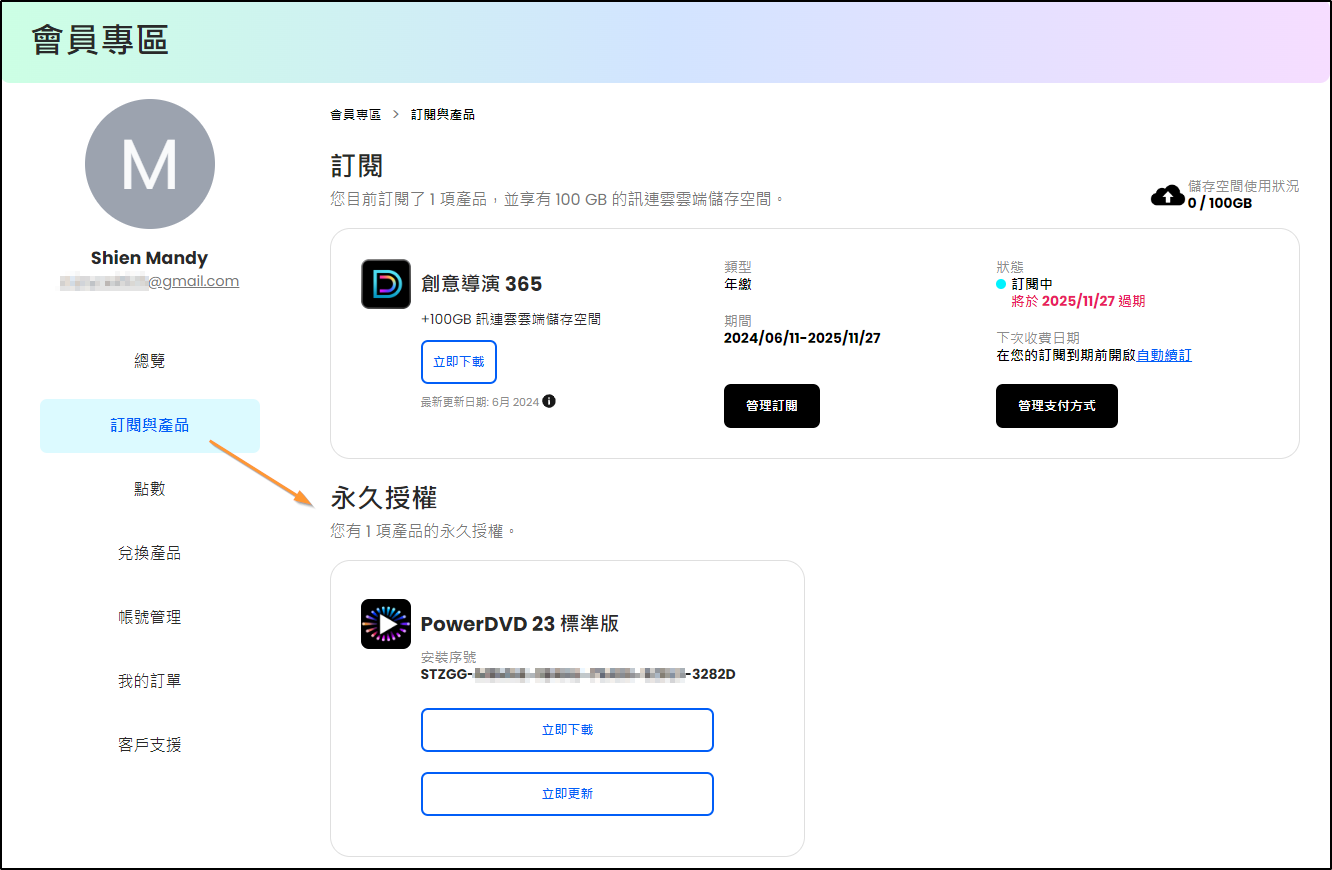1332x870 pixels.
Task: Go to 點數 sidebar item
Action: [150, 489]
